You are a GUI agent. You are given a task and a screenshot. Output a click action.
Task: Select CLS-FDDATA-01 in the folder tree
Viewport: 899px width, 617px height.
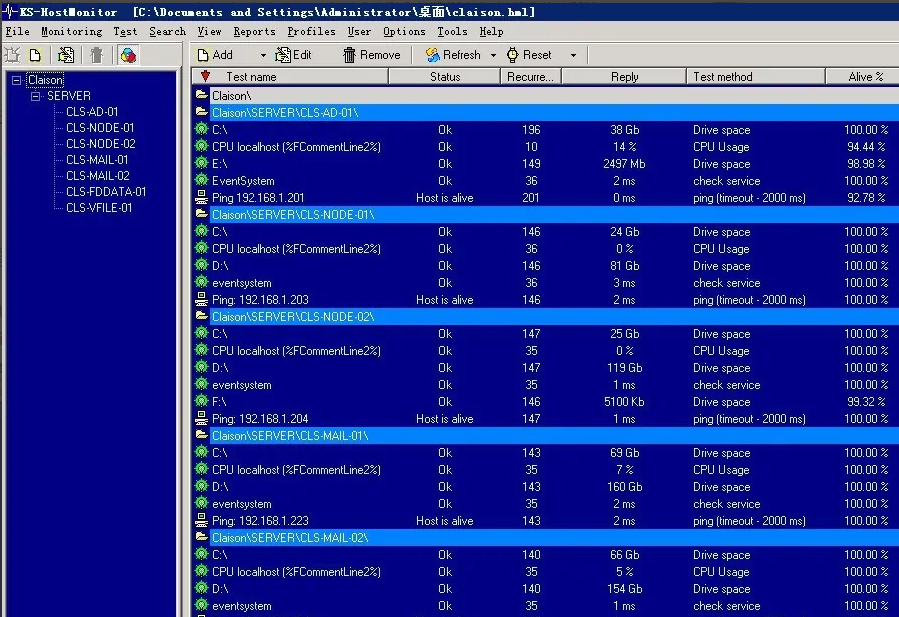[106, 192]
